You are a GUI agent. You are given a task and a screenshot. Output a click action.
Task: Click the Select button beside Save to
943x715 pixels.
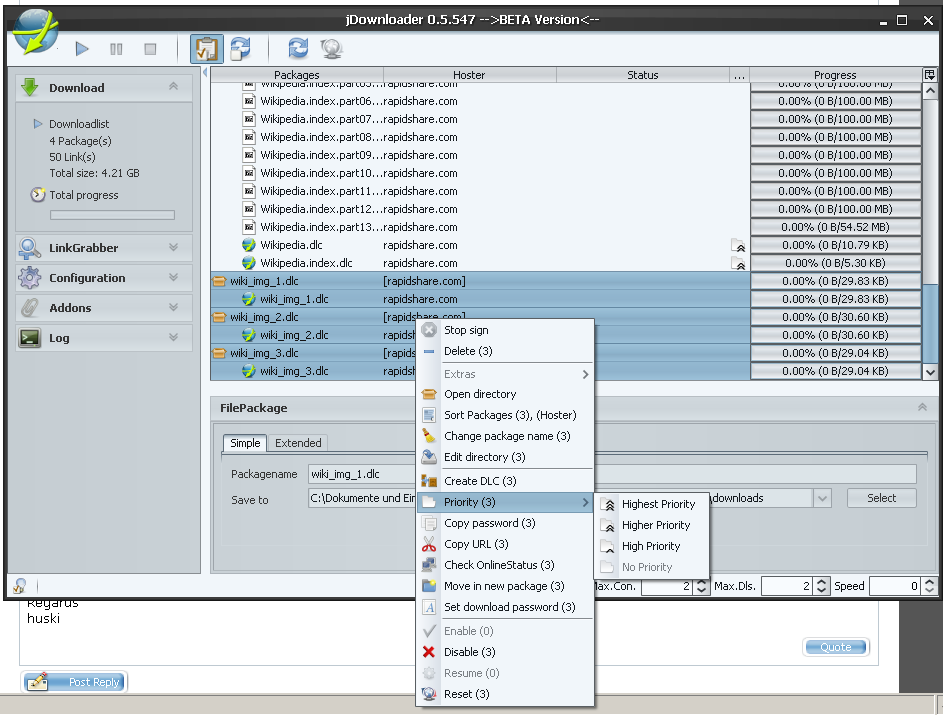[881, 498]
